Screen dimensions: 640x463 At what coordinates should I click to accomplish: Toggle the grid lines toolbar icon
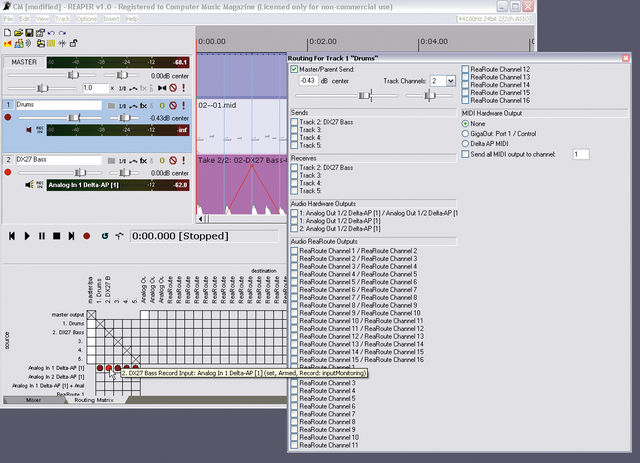click(51, 43)
